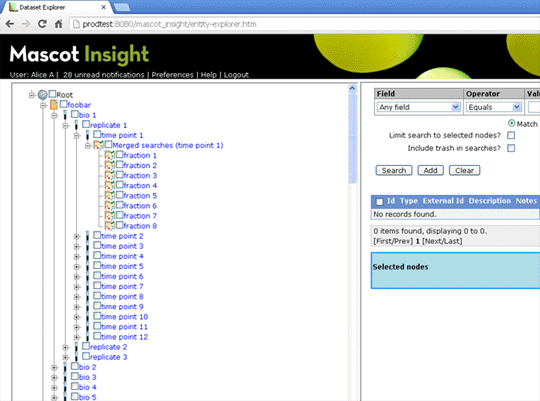Click the Merged searches node icon
540x401 pixels.
pos(98,145)
